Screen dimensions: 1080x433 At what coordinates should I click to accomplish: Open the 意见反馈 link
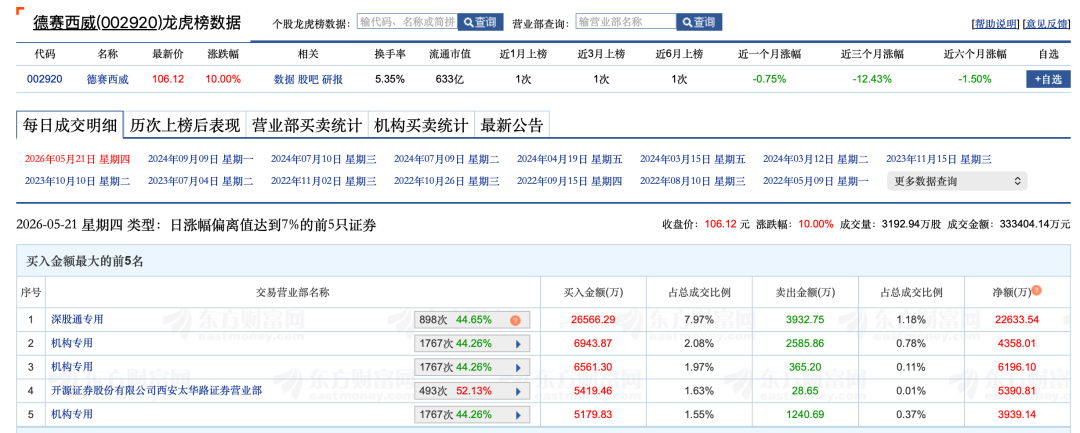(1046, 23)
